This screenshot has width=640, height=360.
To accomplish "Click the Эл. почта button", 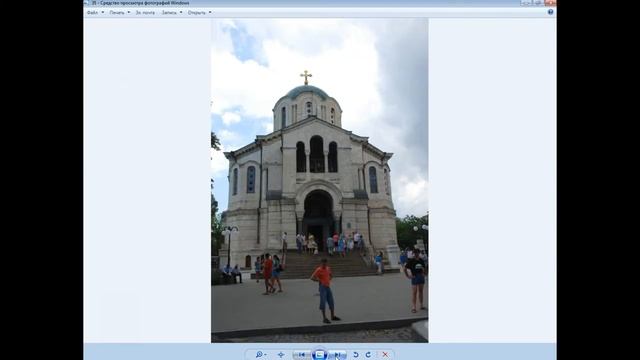I will pyautogui.click(x=145, y=13).
